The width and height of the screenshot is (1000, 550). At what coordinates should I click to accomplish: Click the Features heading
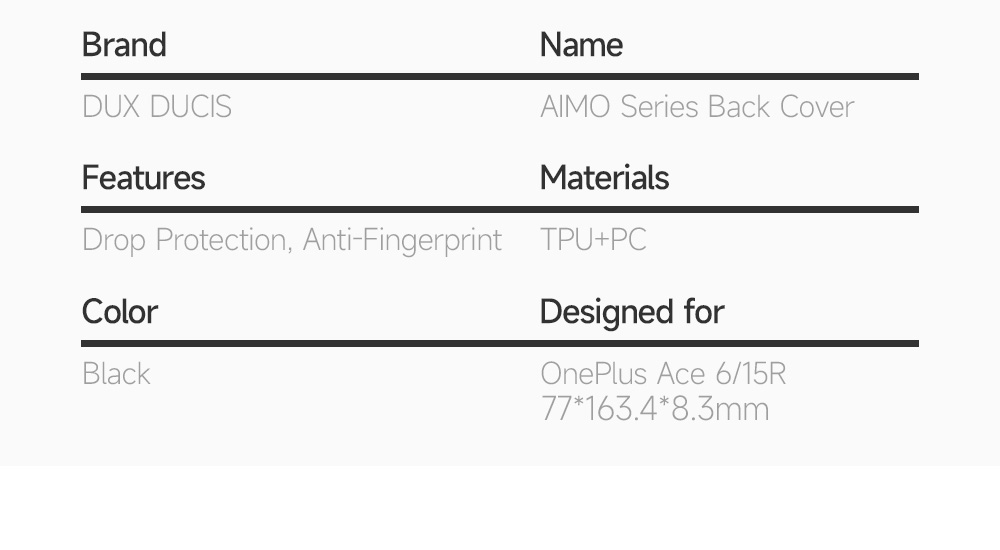143,178
